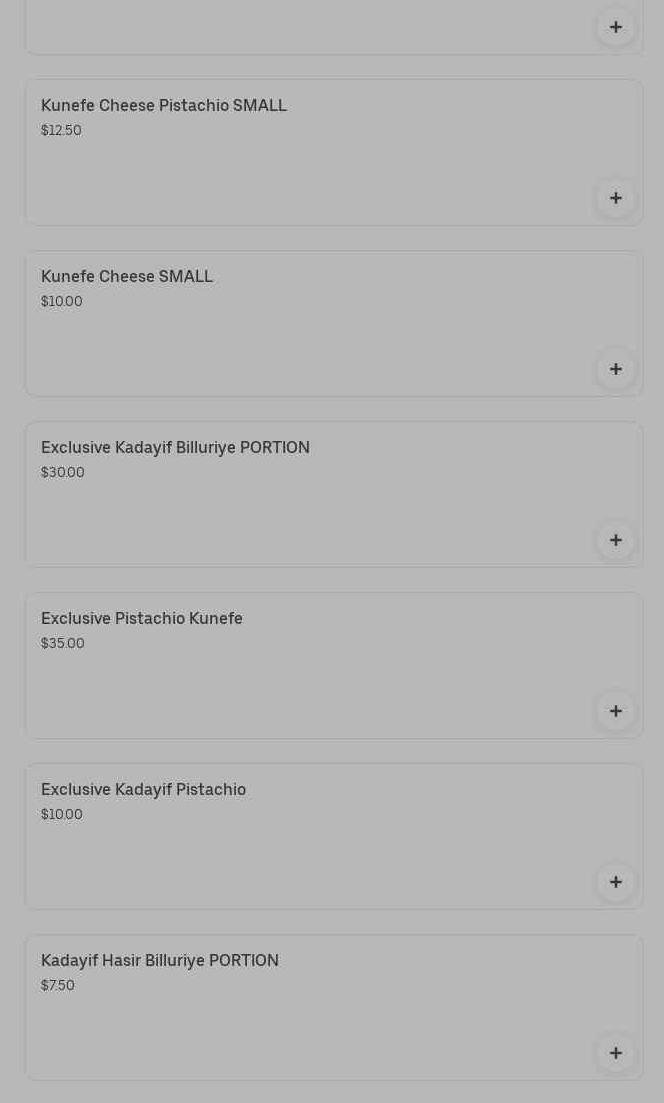
Task: Click plus icon for Exclusive Kadayif Pistachio
Action: click(x=615, y=882)
